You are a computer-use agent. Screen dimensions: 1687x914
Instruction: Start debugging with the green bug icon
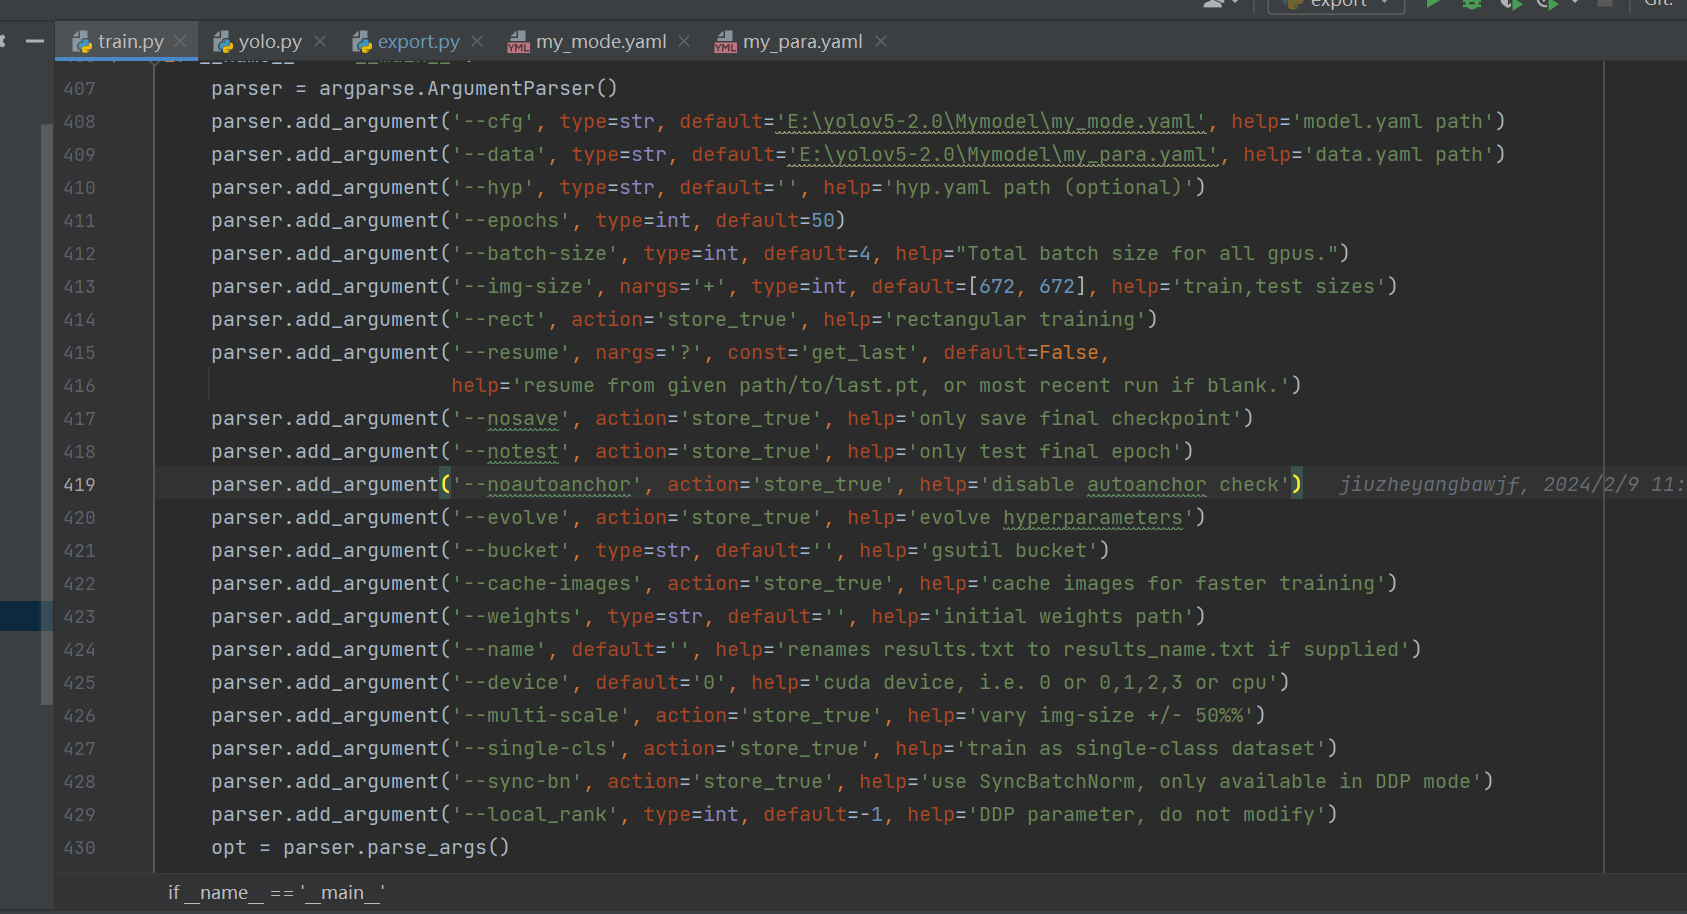point(1471,4)
